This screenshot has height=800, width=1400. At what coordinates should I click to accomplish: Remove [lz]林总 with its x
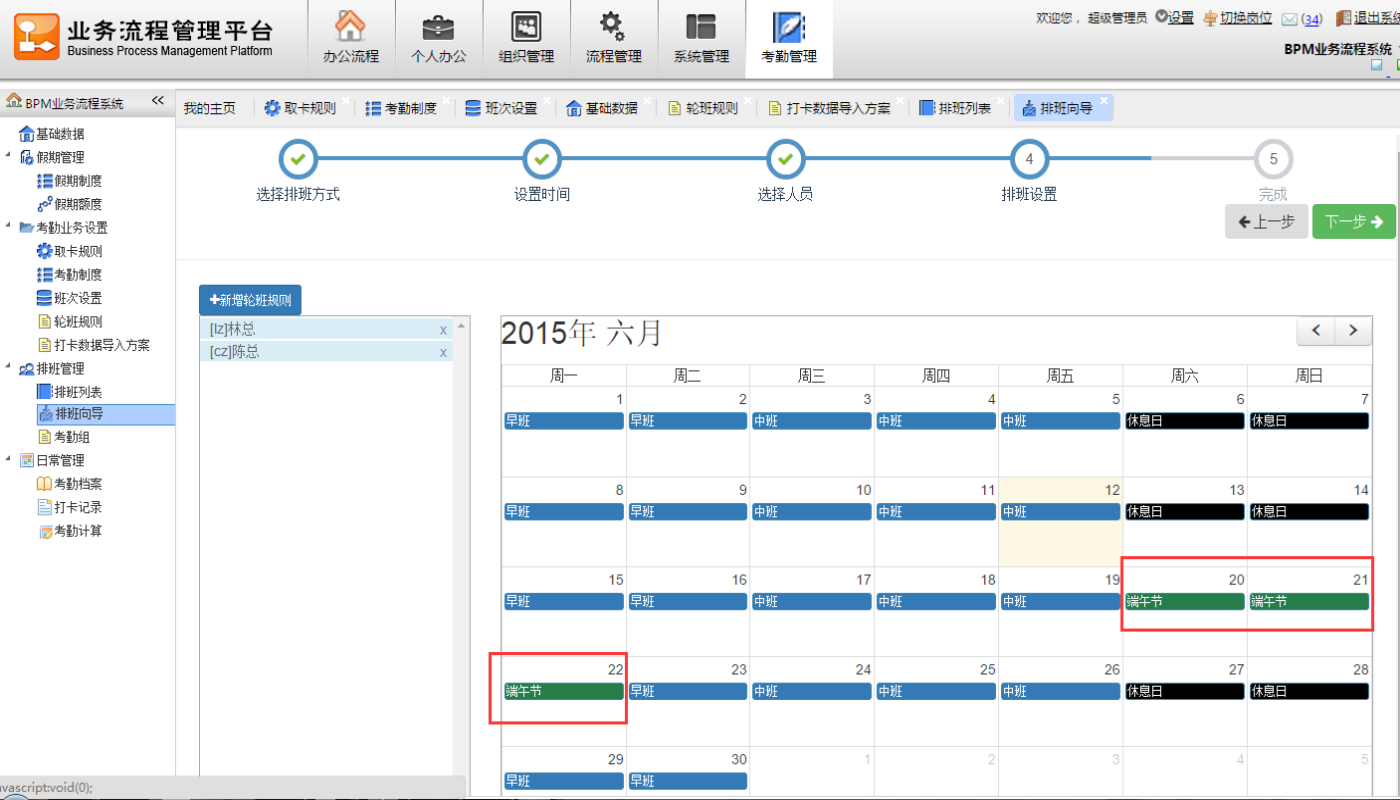[443, 329]
